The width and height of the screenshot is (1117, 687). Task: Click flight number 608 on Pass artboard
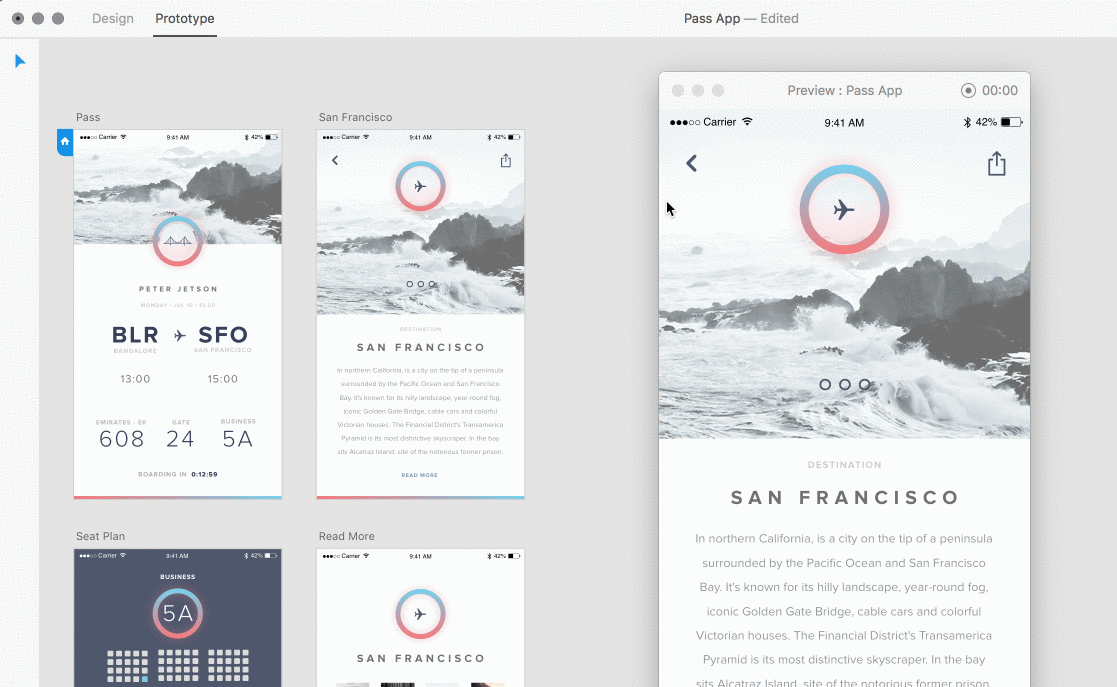pos(122,439)
